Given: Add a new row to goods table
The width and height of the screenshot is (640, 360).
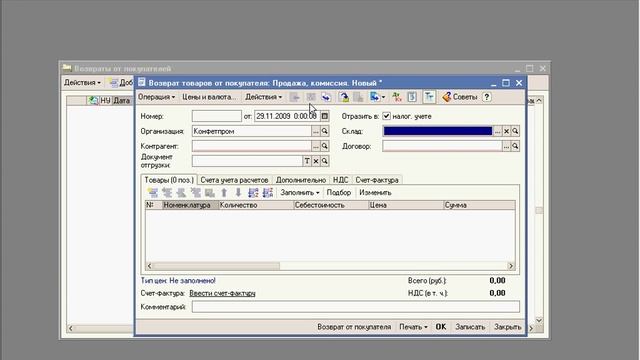Looking at the screenshot, I should (153, 193).
